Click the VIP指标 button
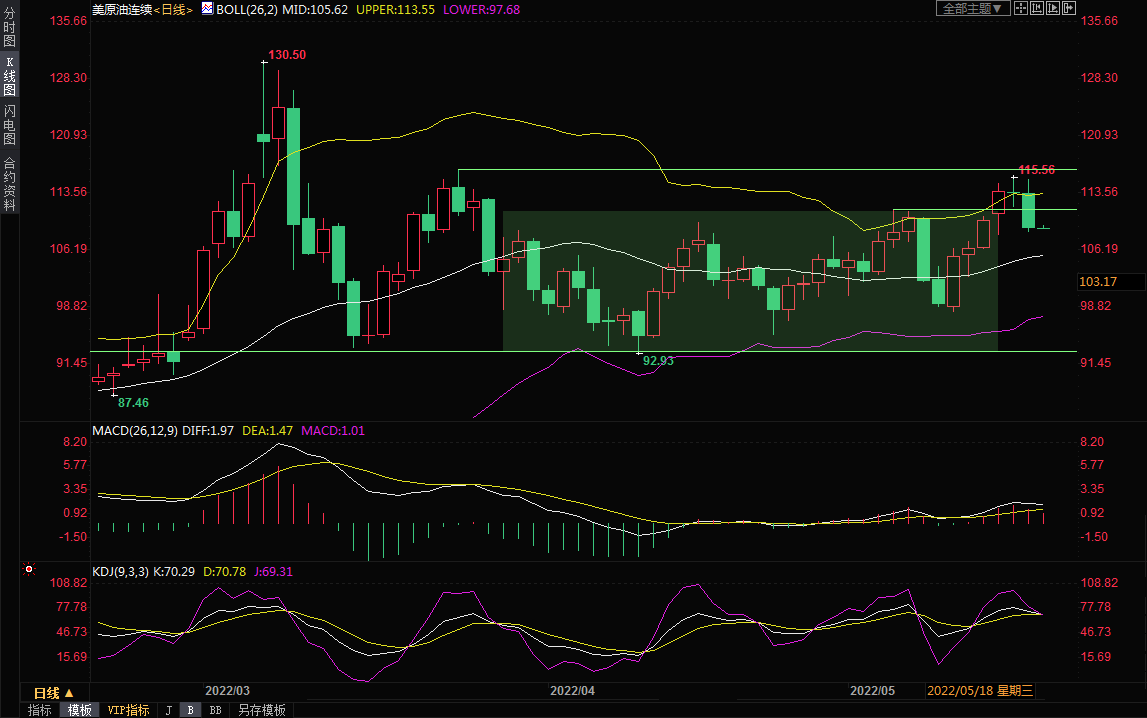This screenshot has height=718, width=1147. point(128,710)
